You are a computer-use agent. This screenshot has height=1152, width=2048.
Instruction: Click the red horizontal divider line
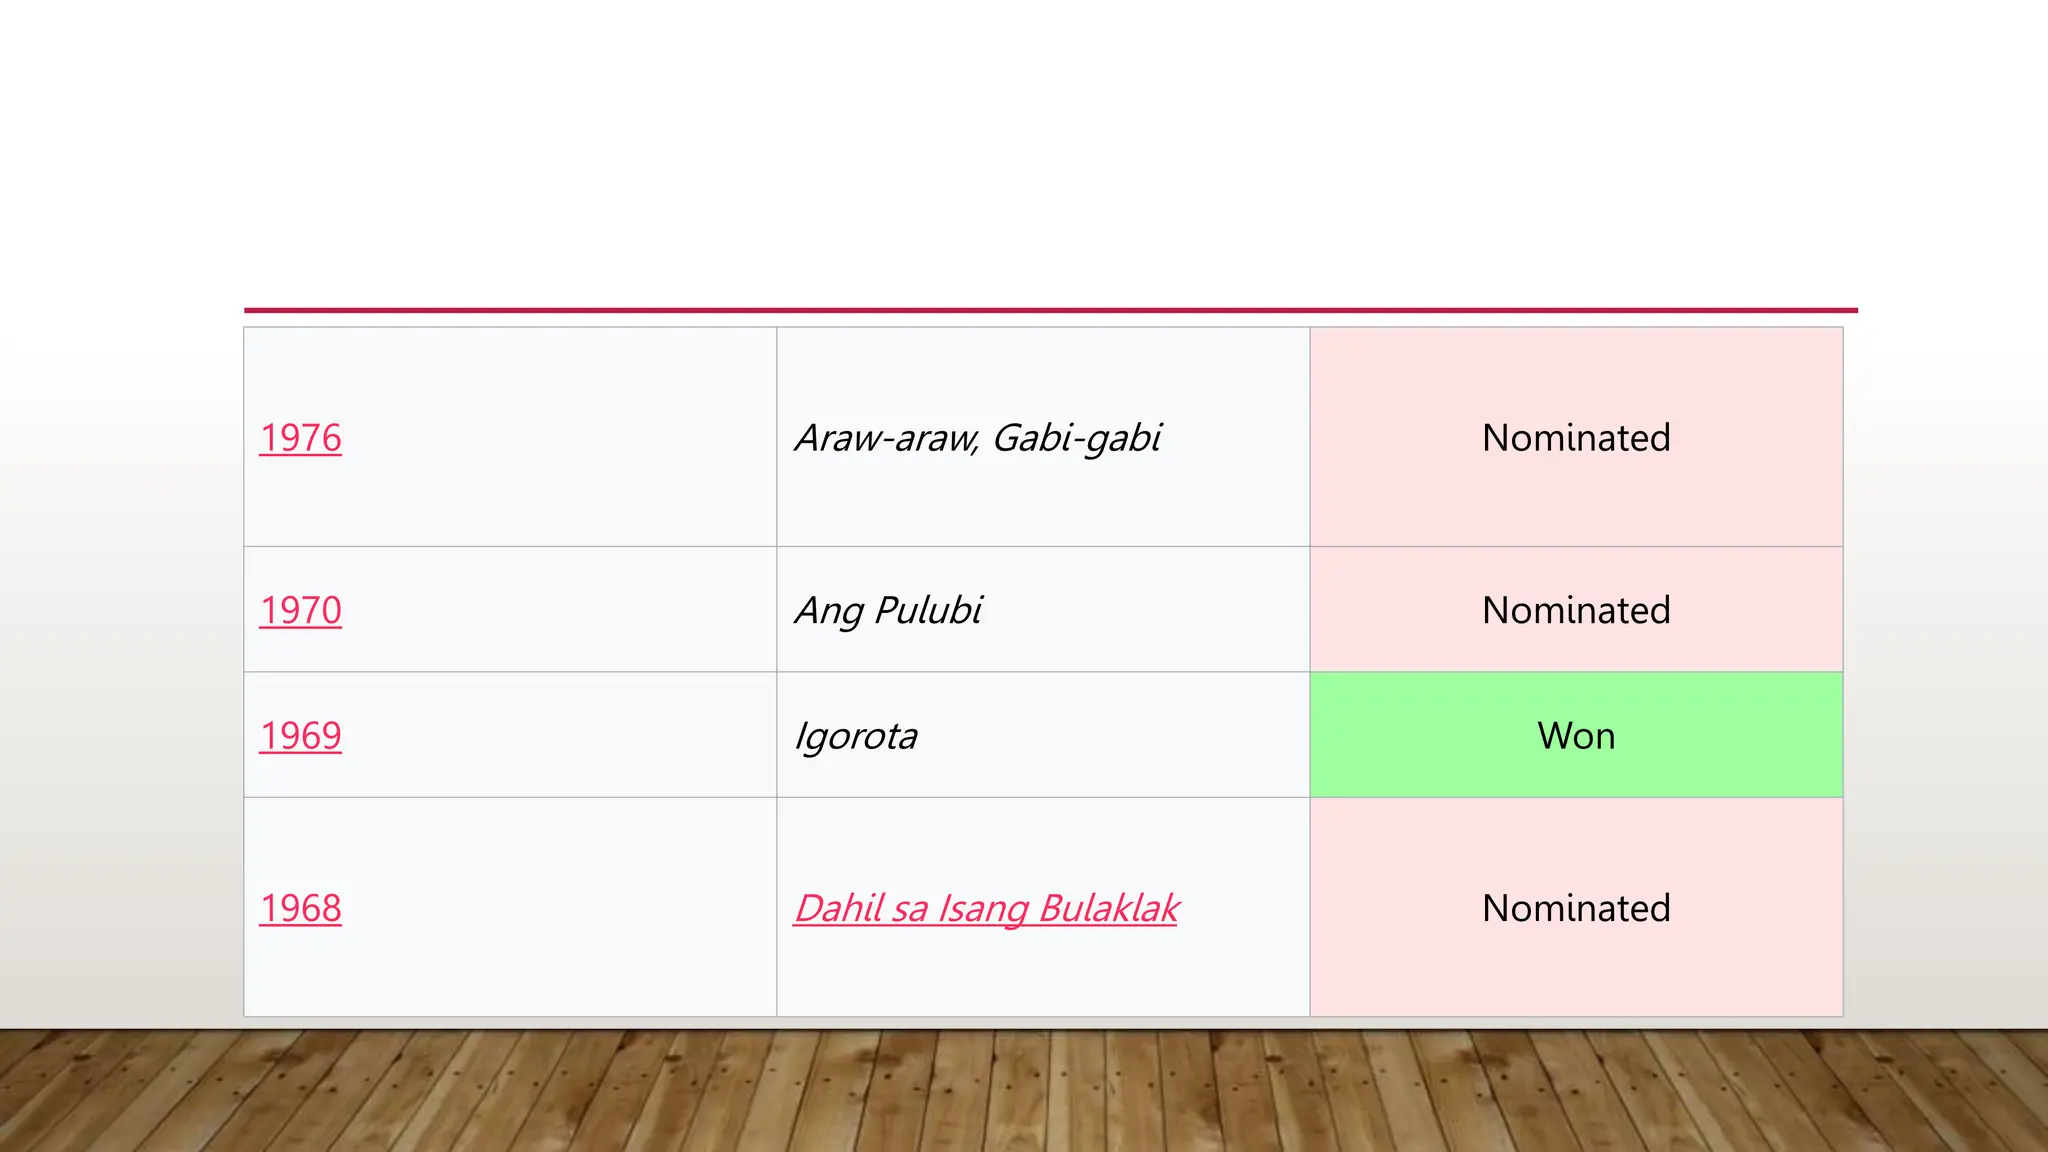pos(1050,310)
